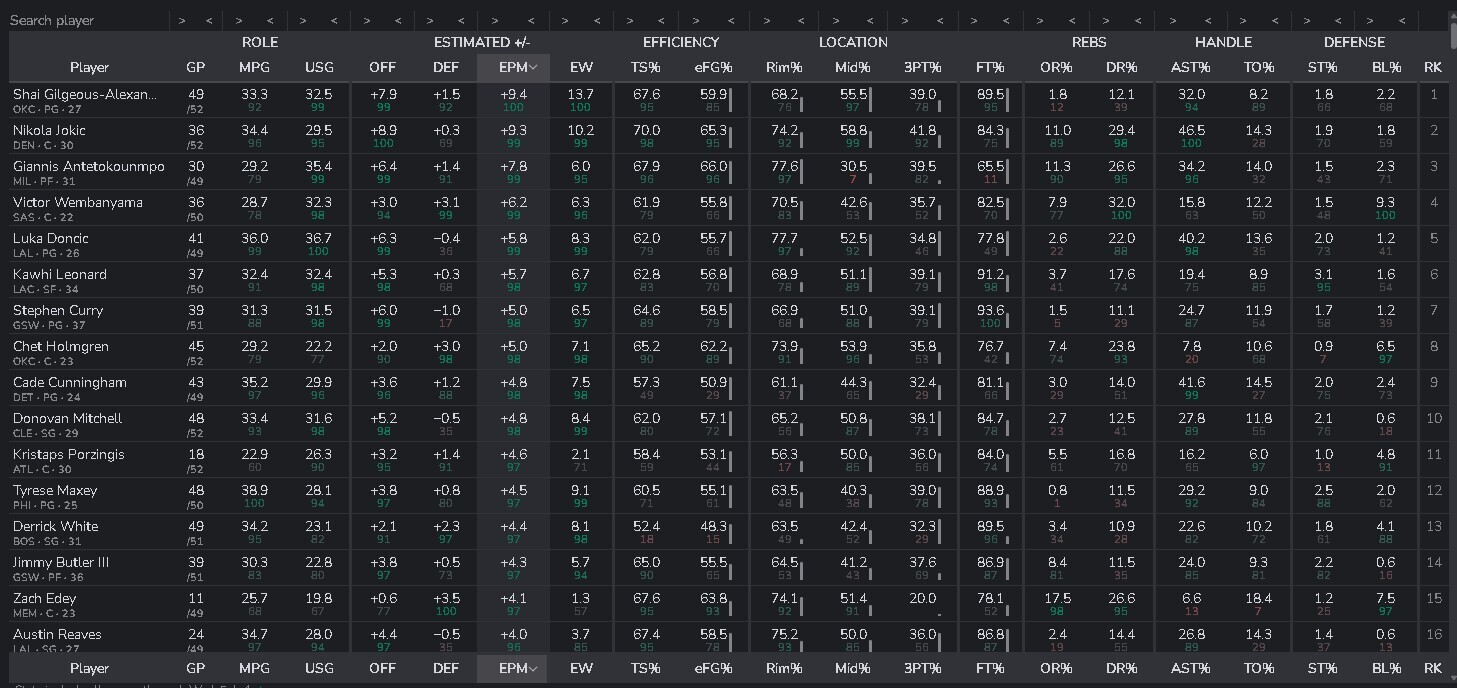
Task: Click the less-than filter above EPM column
Action: coord(529,20)
